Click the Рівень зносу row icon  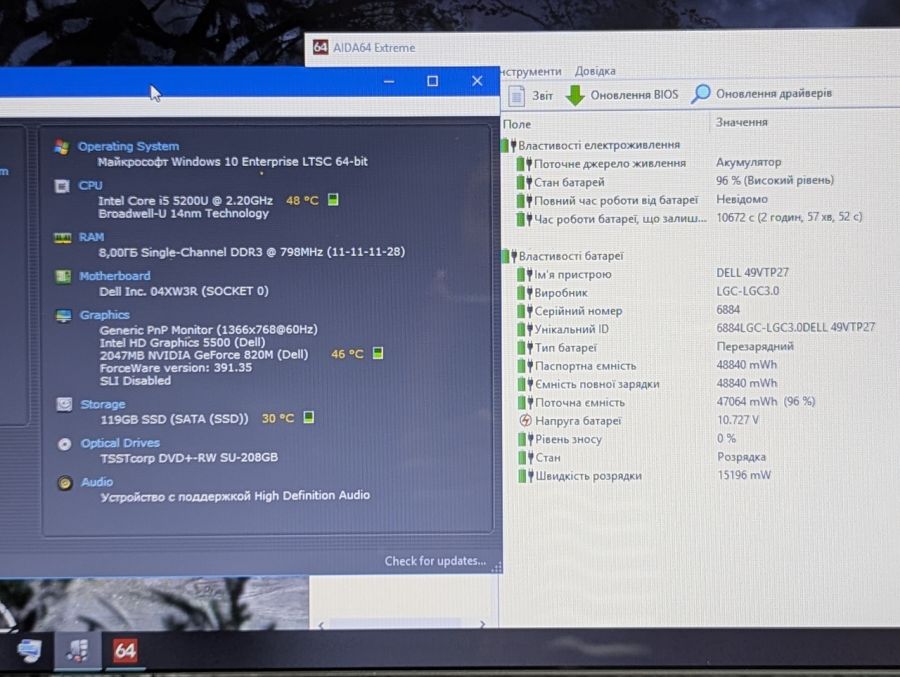tap(525, 439)
